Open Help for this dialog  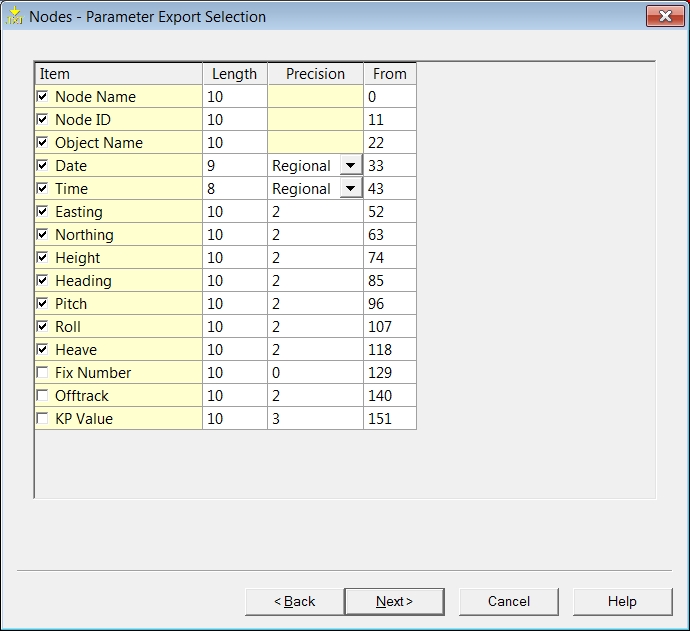pyautogui.click(x=621, y=601)
